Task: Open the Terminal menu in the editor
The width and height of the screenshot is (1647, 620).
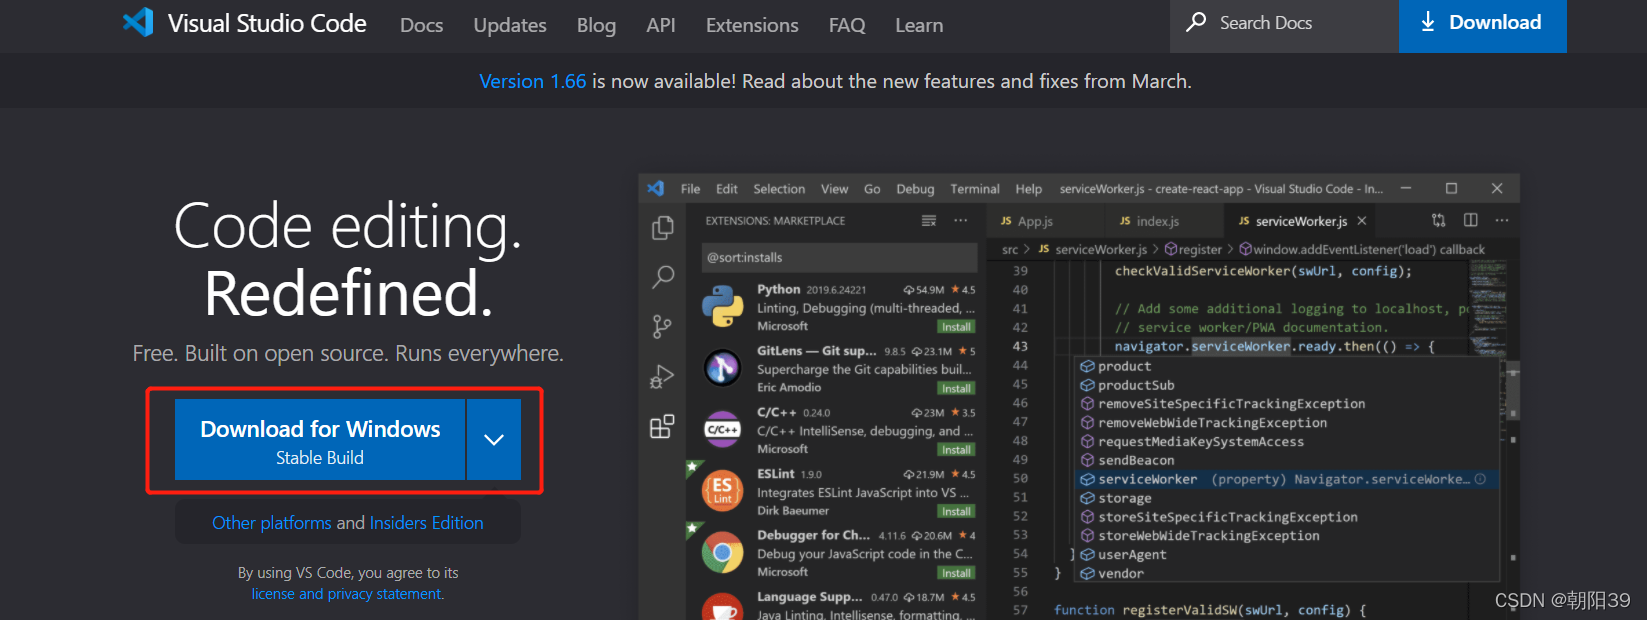Action: (x=975, y=189)
